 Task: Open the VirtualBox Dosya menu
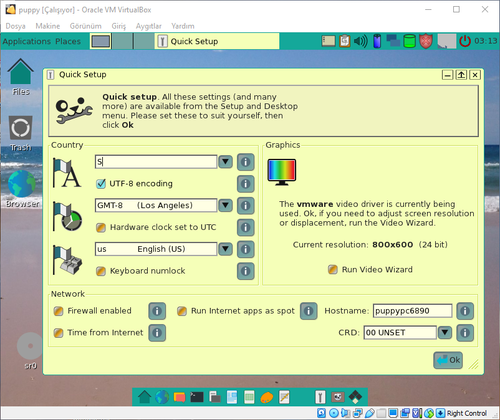(x=15, y=26)
